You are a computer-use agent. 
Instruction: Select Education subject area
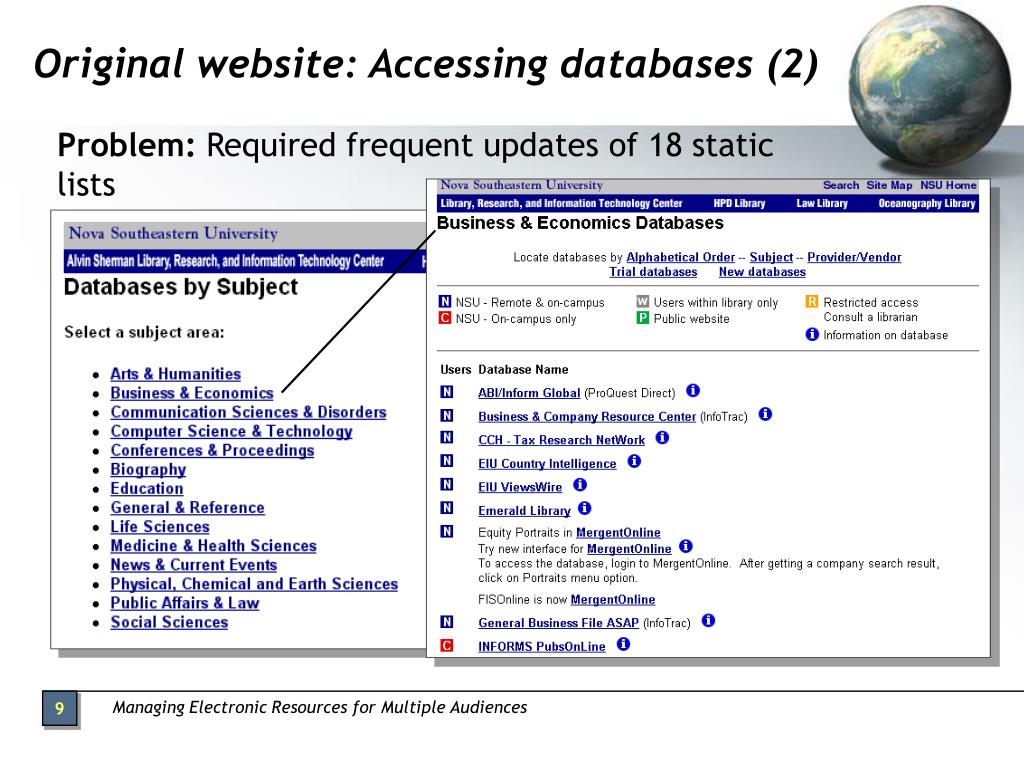tap(147, 488)
